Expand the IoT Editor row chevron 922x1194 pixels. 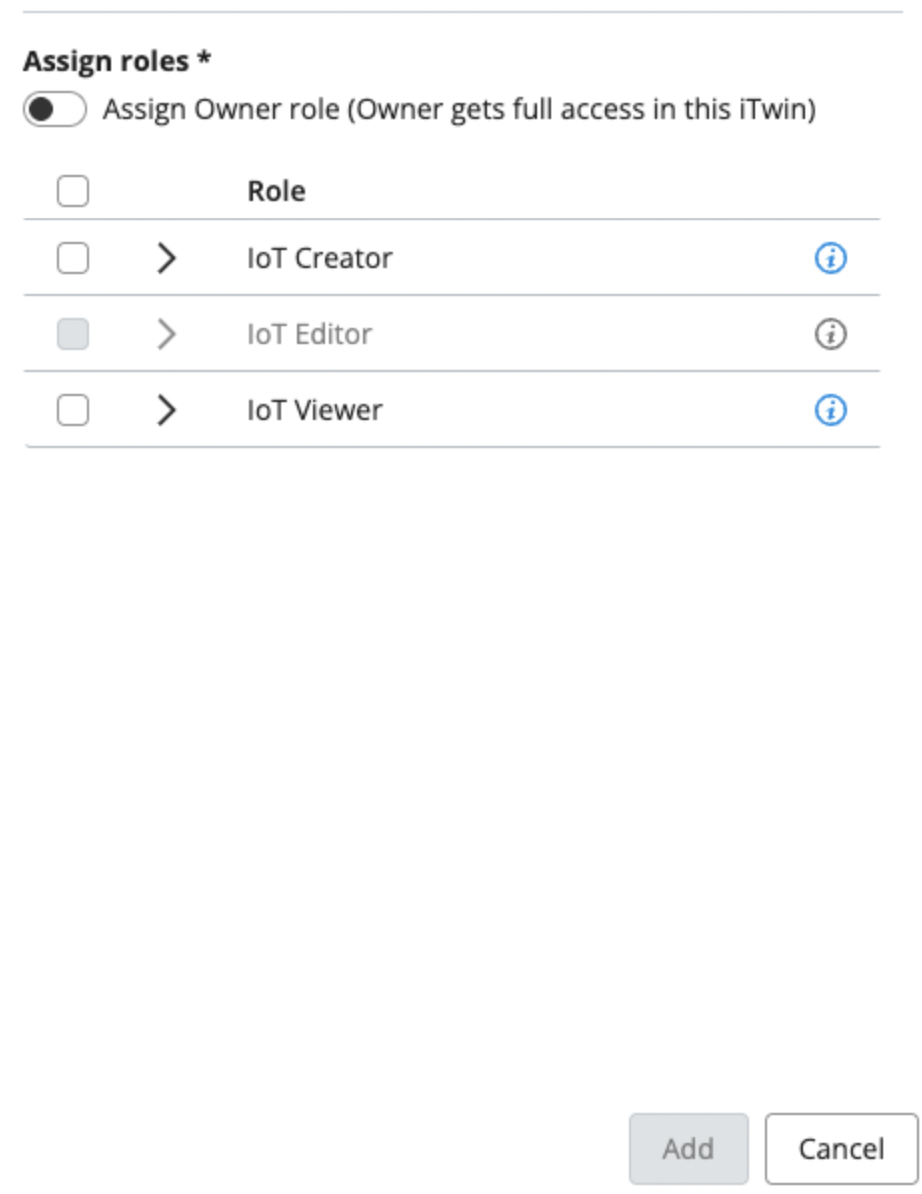point(167,334)
